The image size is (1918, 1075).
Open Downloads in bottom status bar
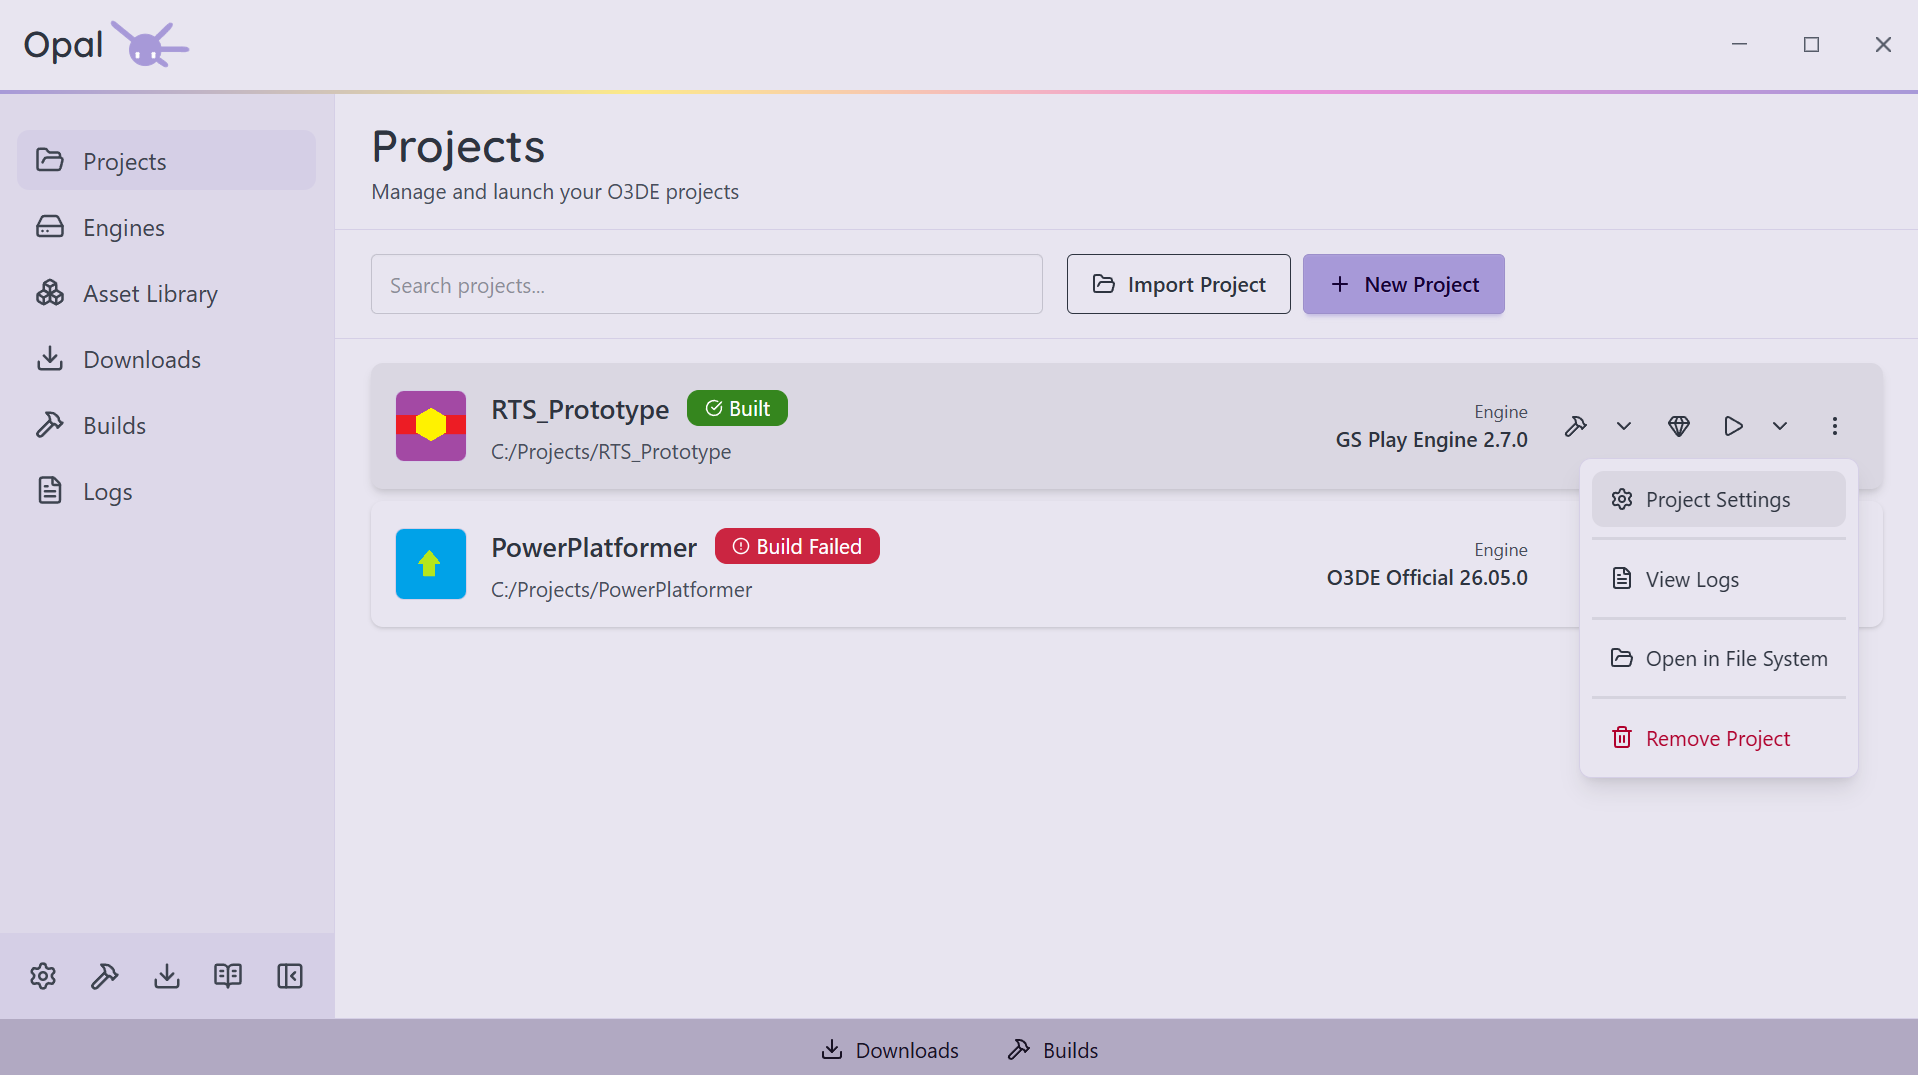[890, 1050]
